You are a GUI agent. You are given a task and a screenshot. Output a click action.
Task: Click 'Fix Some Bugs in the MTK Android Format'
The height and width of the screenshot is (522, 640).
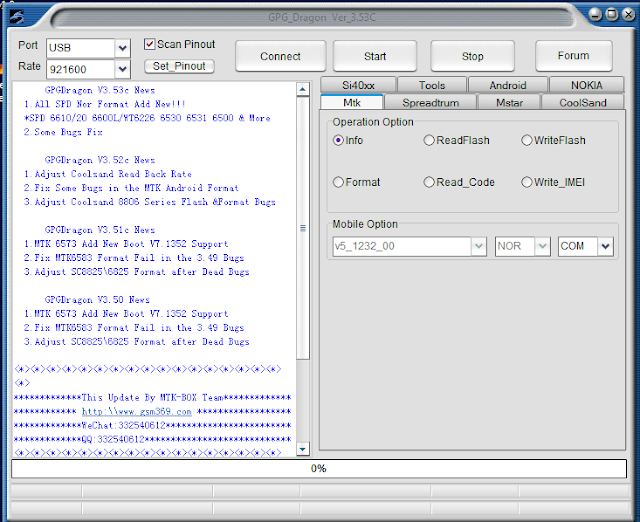(131, 188)
